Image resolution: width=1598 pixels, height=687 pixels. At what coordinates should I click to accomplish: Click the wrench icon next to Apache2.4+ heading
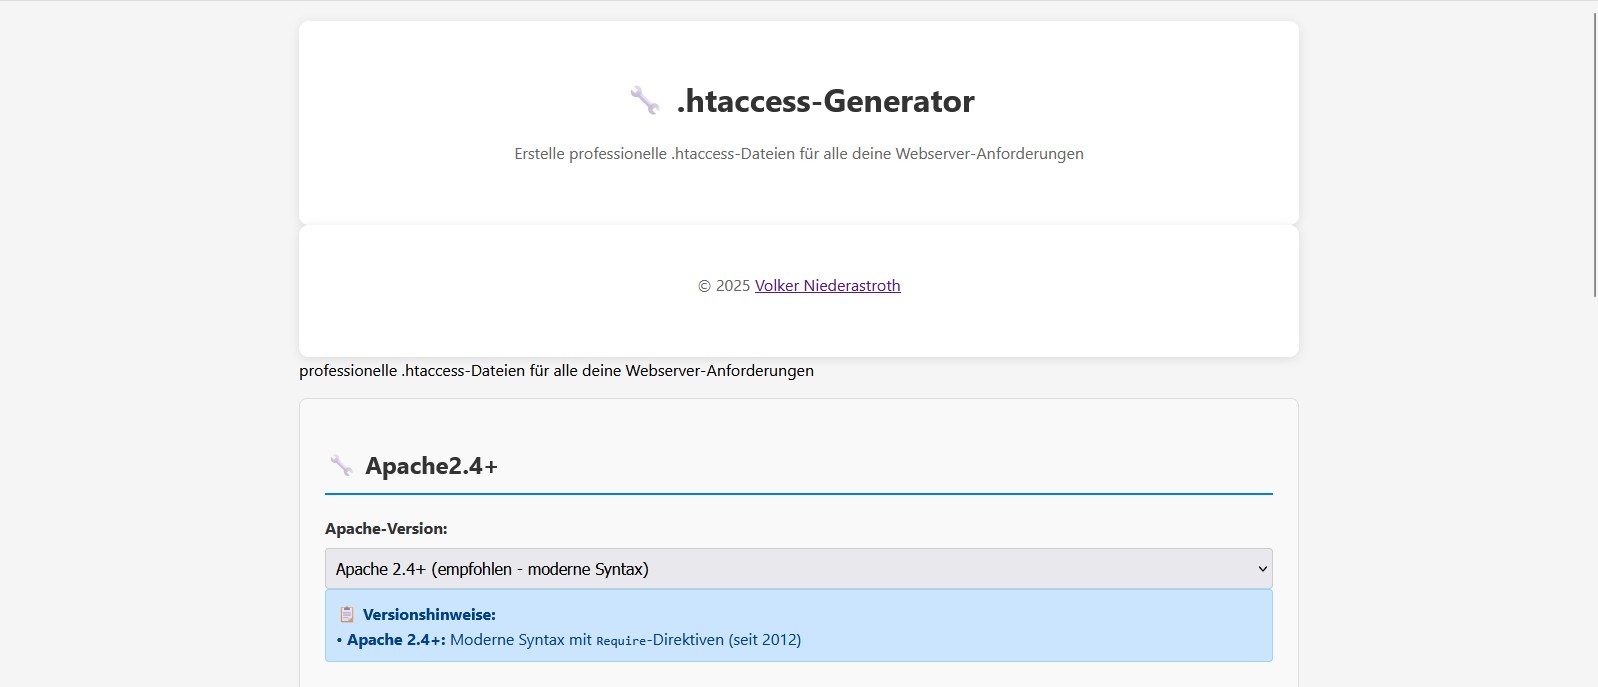click(x=341, y=465)
